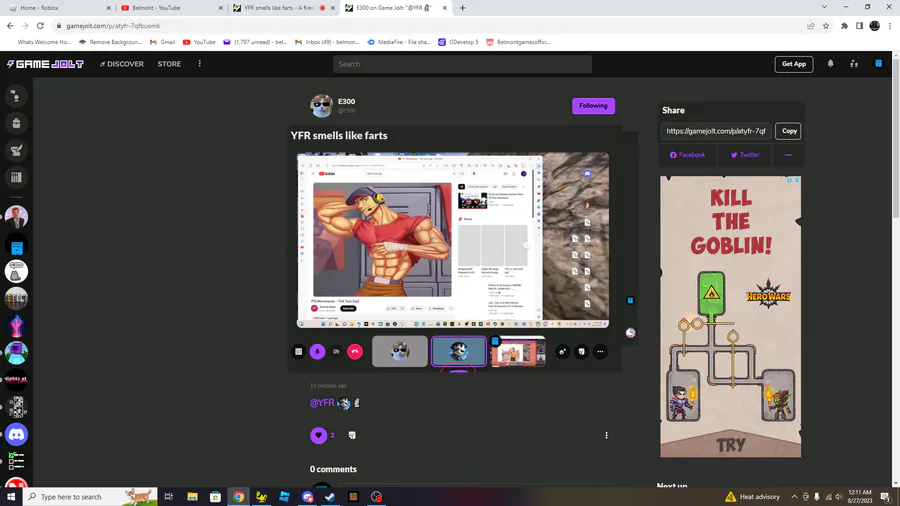Open the pink glowing community avatar in sidebar
The height and width of the screenshot is (506, 900).
(x=16, y=325)
